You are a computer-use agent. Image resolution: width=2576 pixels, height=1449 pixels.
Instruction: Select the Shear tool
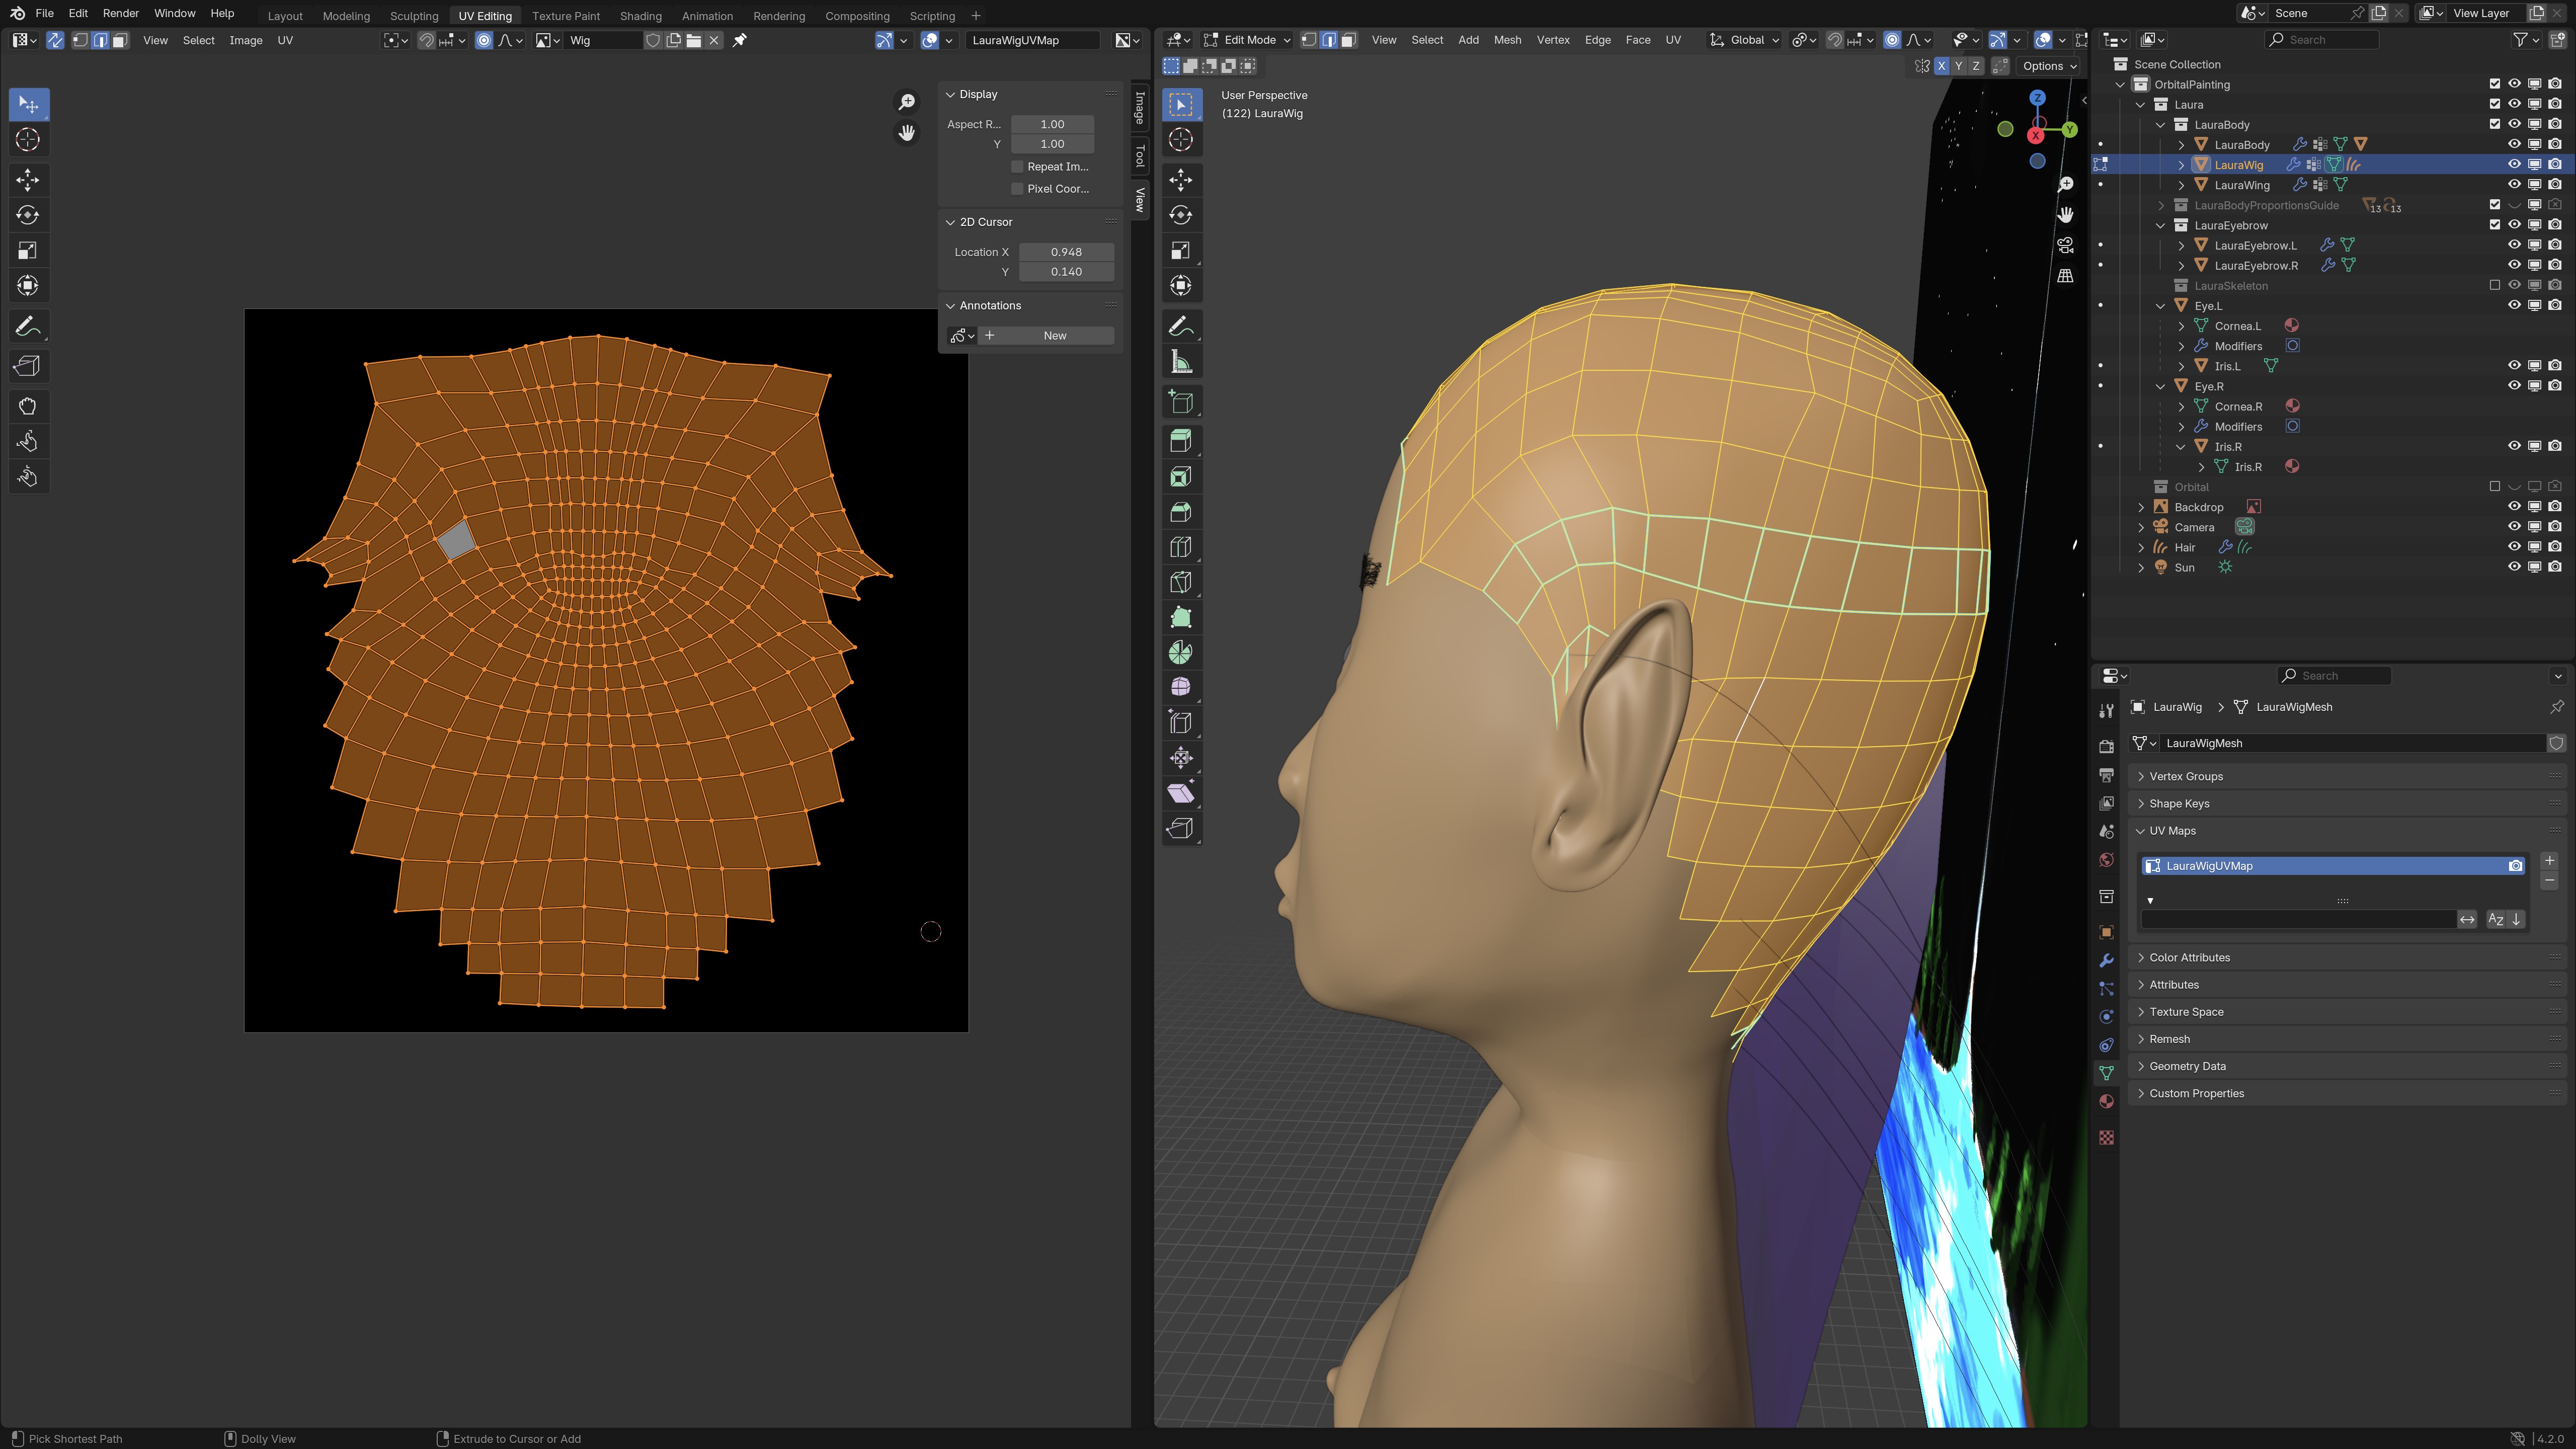pyautogui.click(x=1181, y=793)
